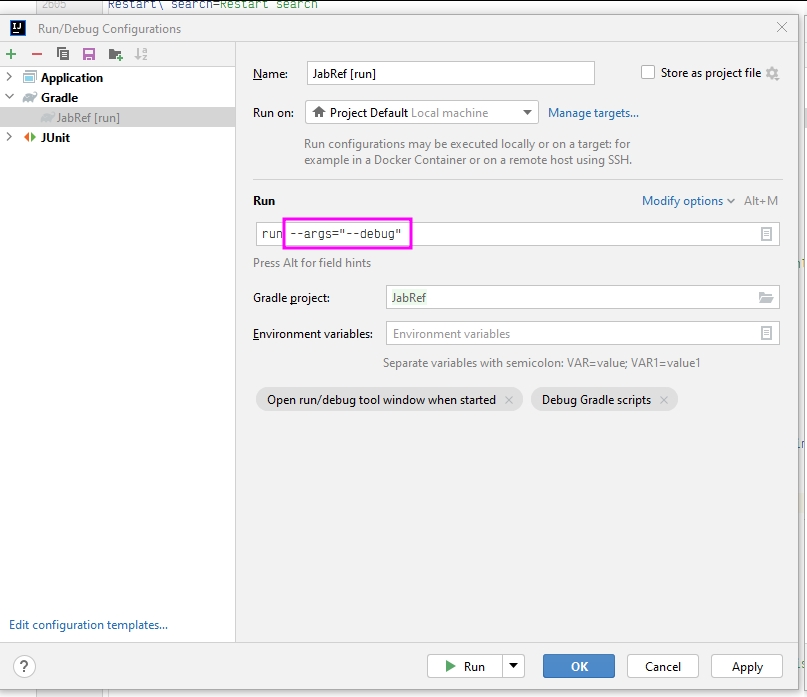Open the help question mark button
This screenshot has height=697, width=807.
(x=24, y=666)
